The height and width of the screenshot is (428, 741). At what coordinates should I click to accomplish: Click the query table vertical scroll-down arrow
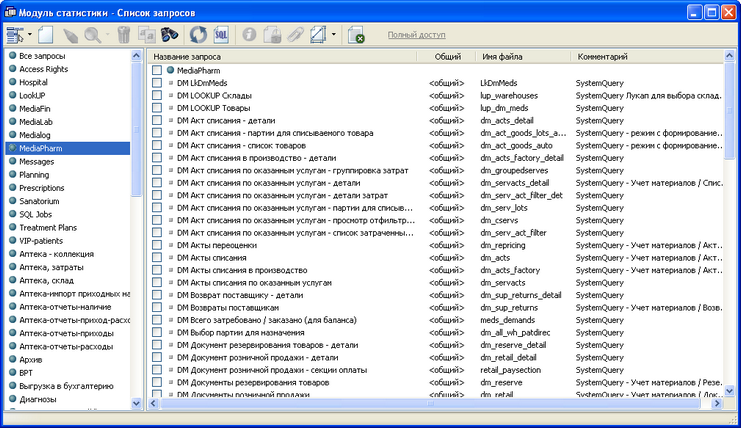click(x=729, y=391)
